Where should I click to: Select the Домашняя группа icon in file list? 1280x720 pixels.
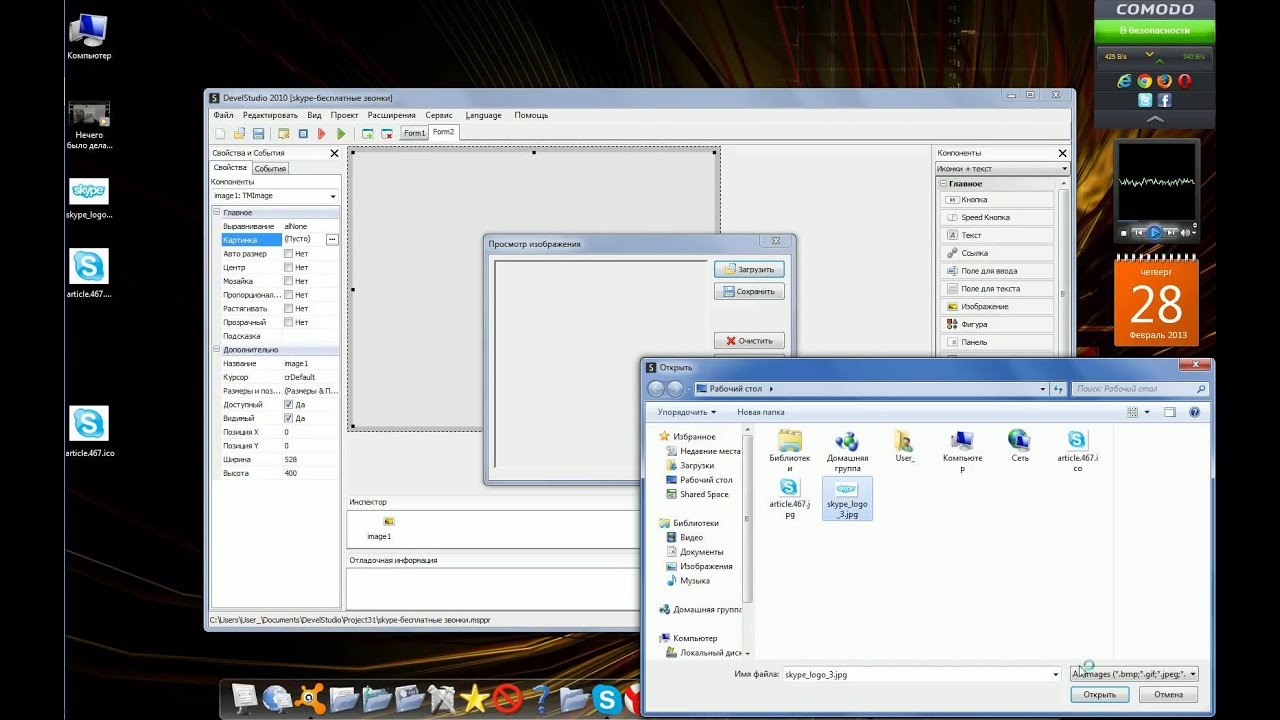(847, 451)
